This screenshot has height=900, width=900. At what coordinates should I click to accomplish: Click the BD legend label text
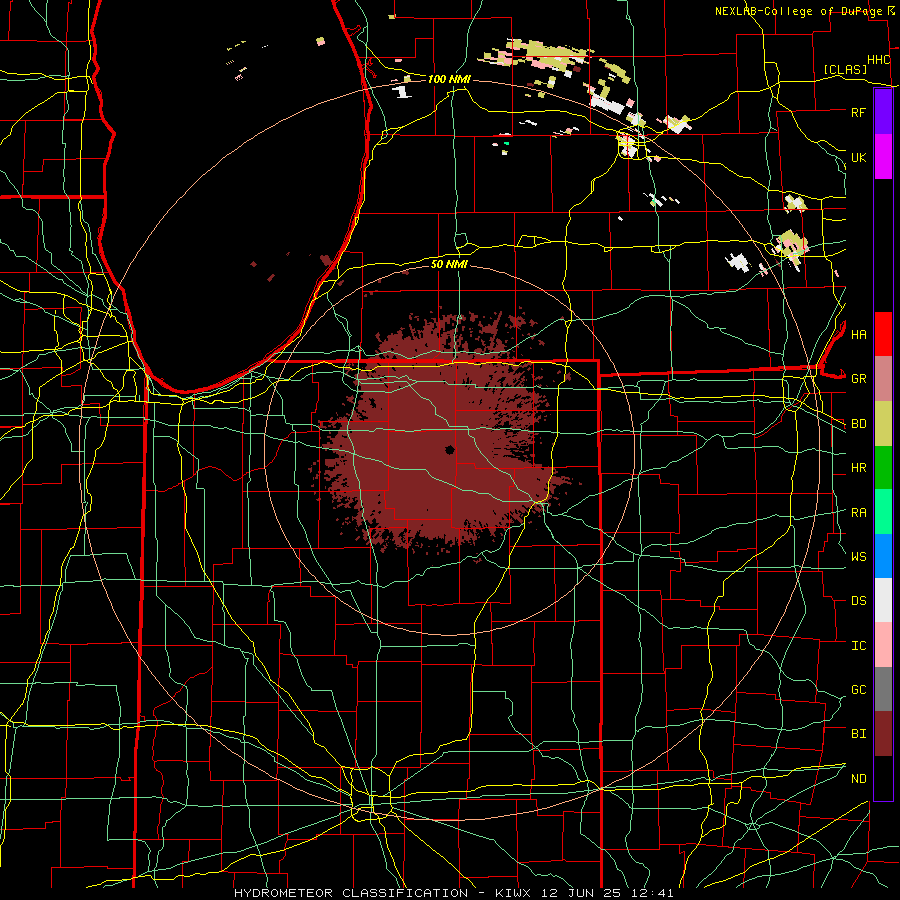coord(858,424)
